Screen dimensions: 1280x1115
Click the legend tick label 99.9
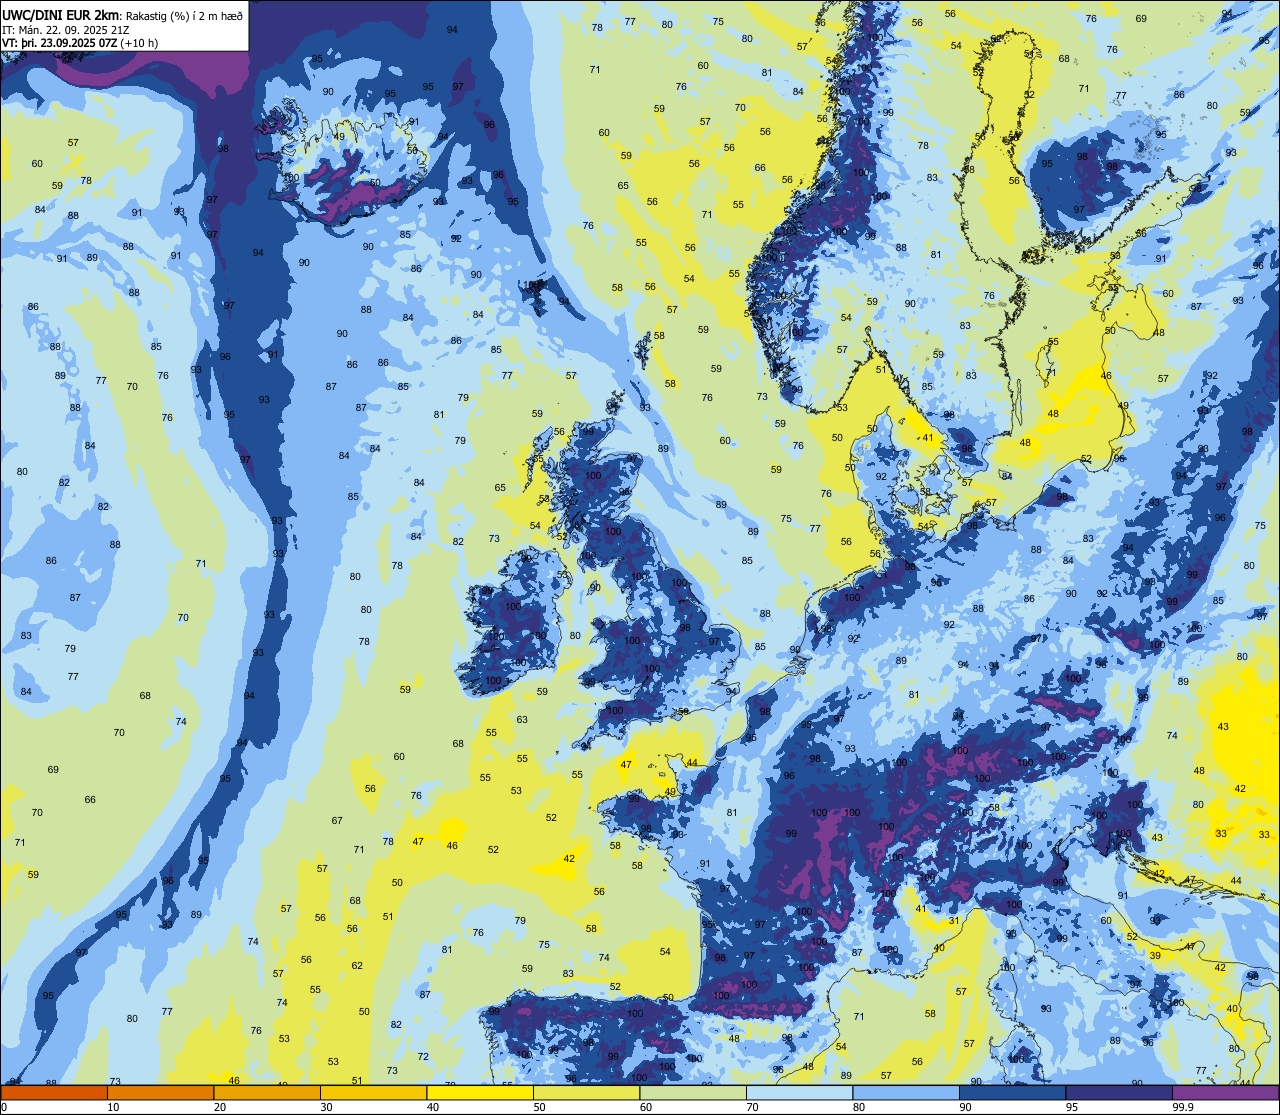[x=1184, y=1107]
